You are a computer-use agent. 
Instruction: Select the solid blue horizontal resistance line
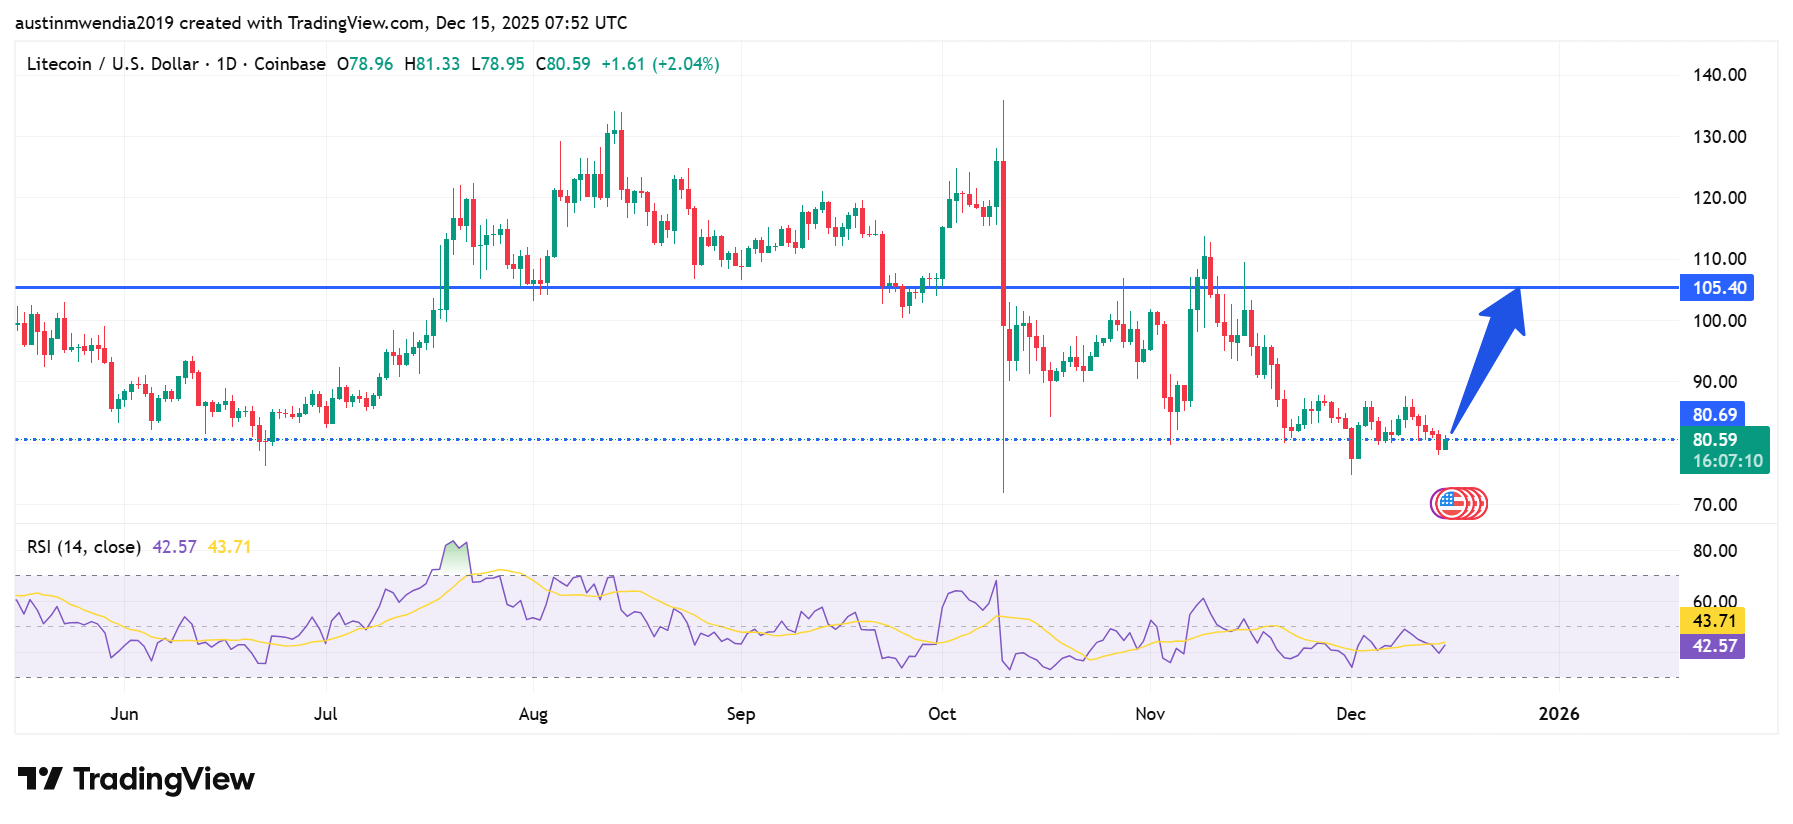(700, 287)
